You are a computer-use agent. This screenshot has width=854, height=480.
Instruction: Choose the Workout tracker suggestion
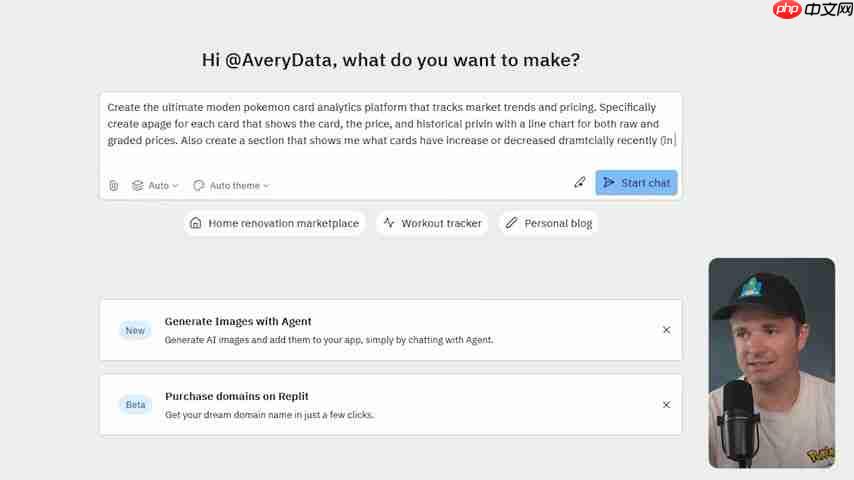click(x=432, y=223)
